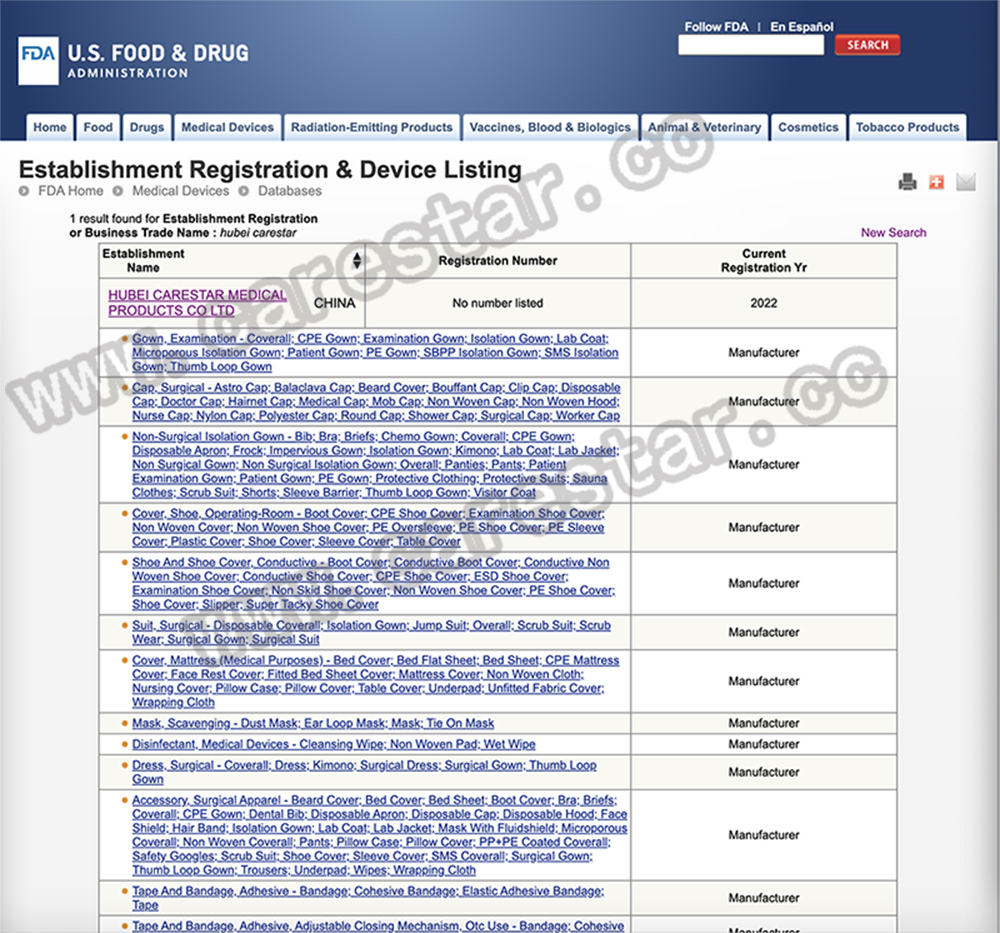Click the red plus share icon
The height and width of the screenshot is (933, 1000).
coord(936,182)
